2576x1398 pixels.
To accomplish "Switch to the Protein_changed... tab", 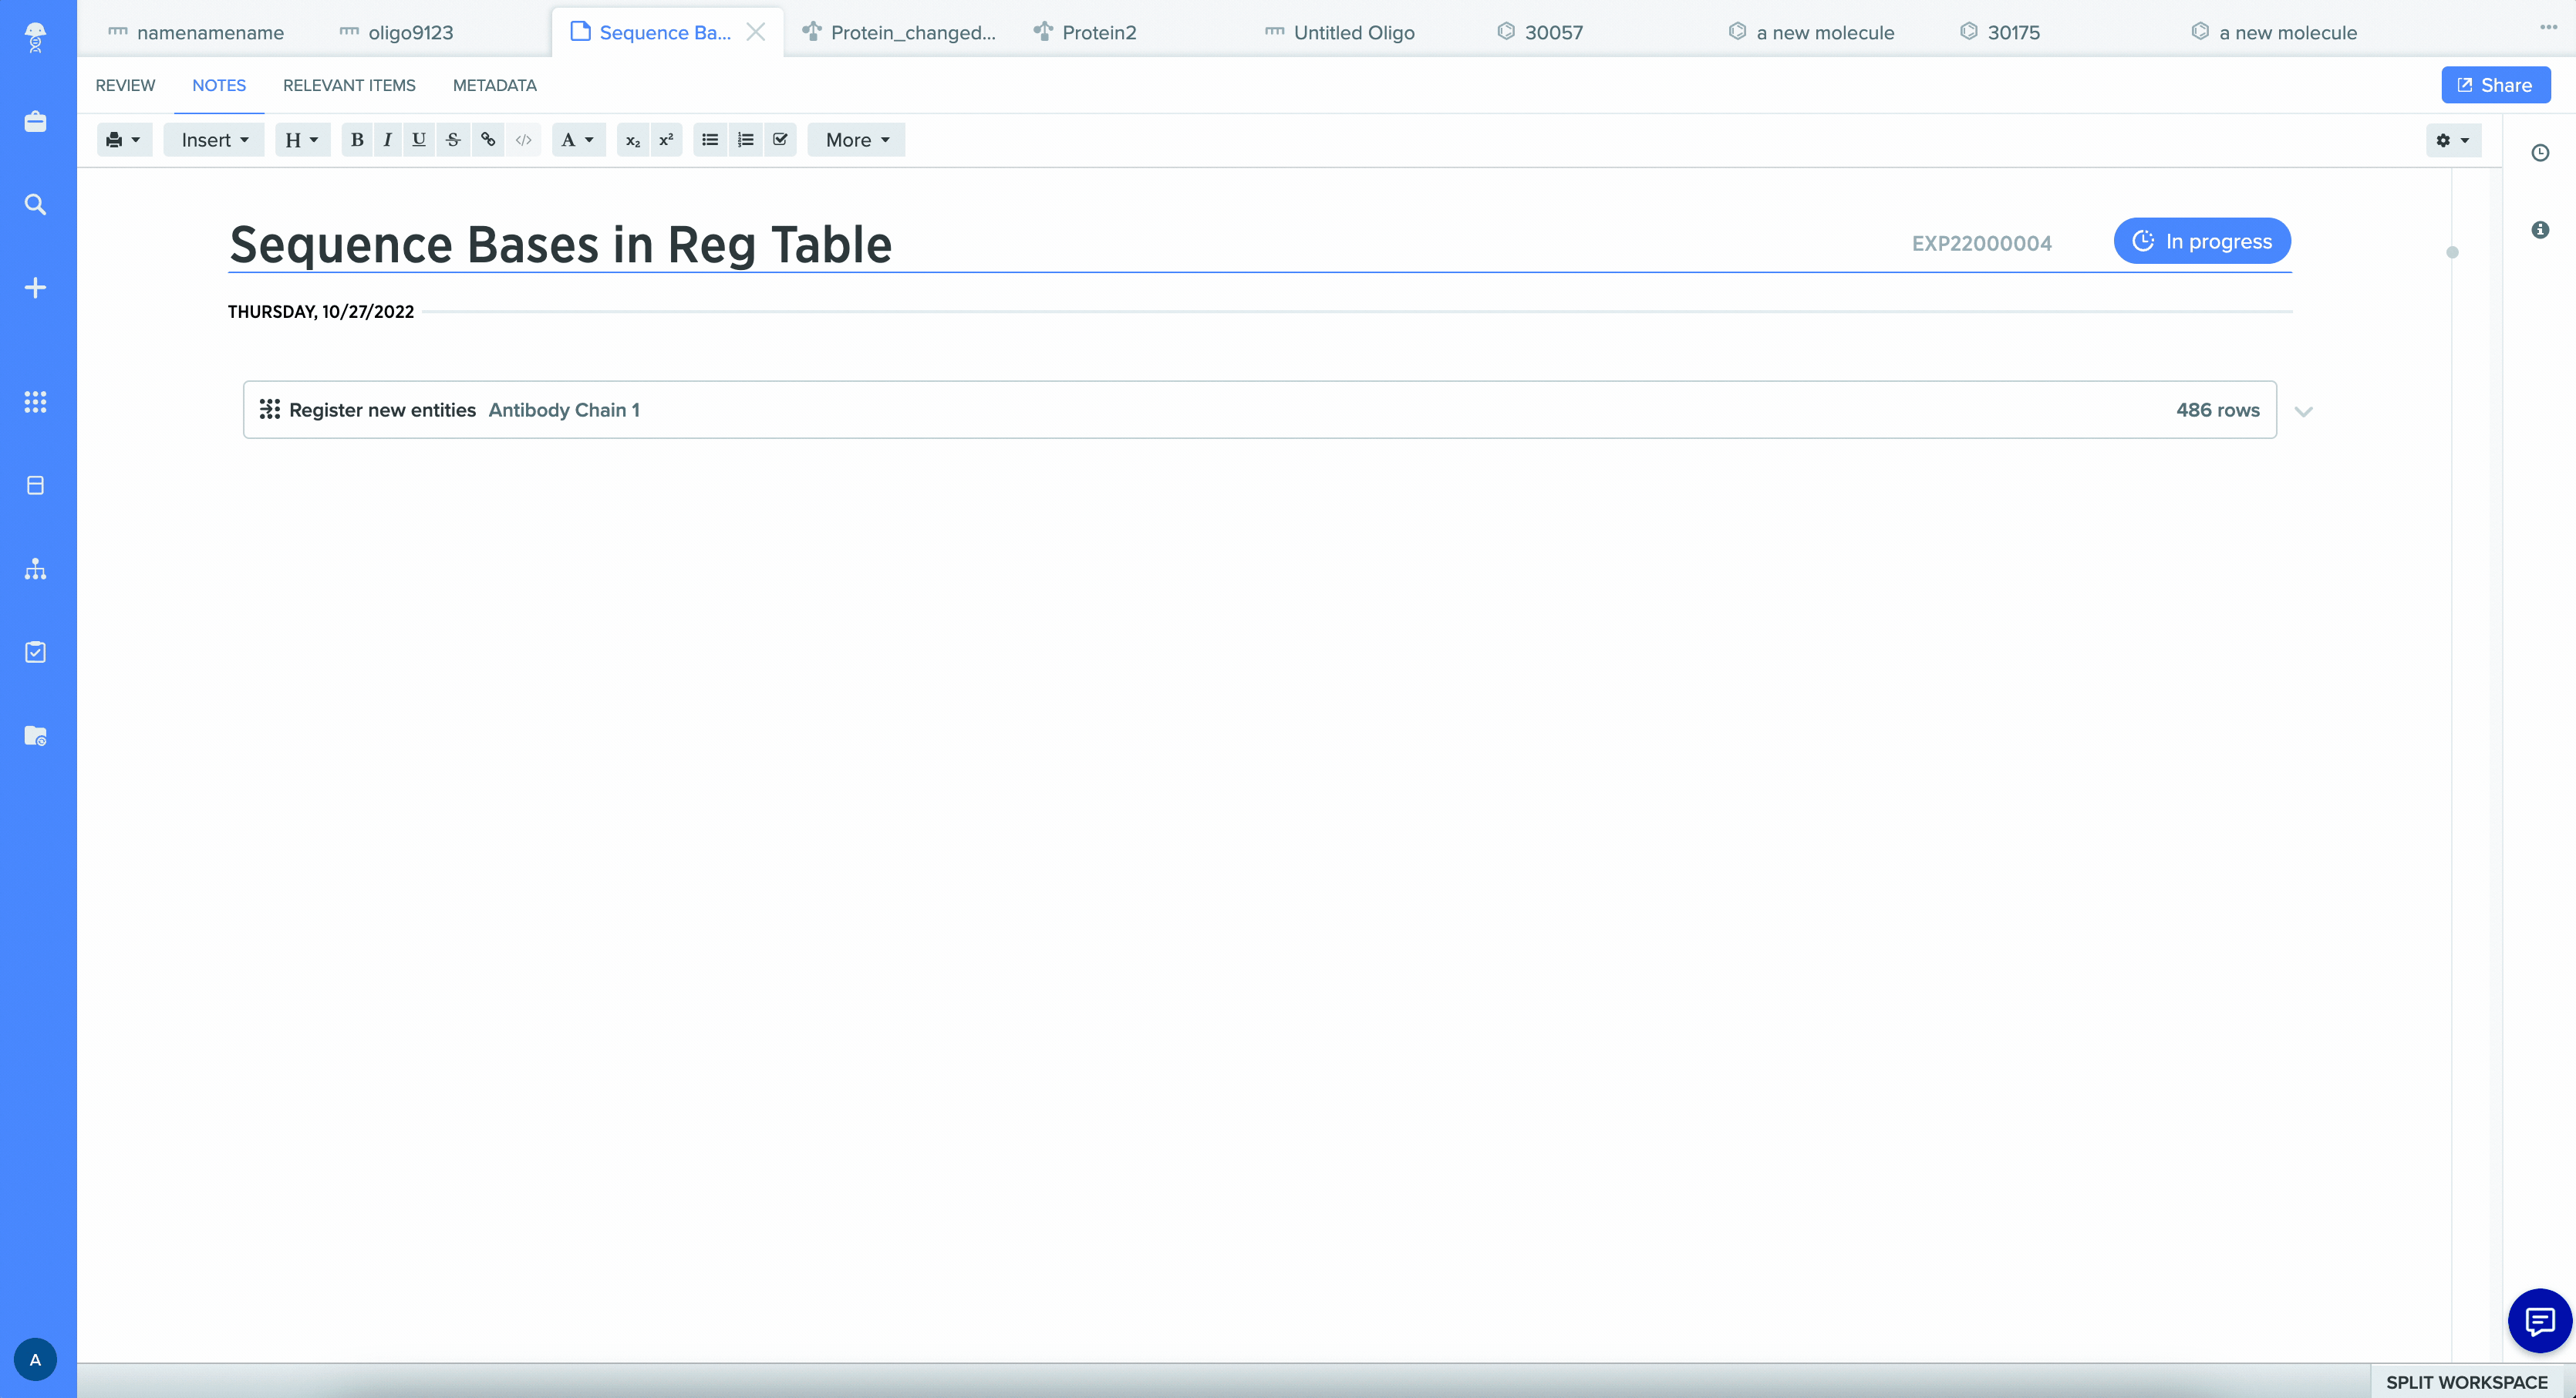I will (x=899, y=32).
